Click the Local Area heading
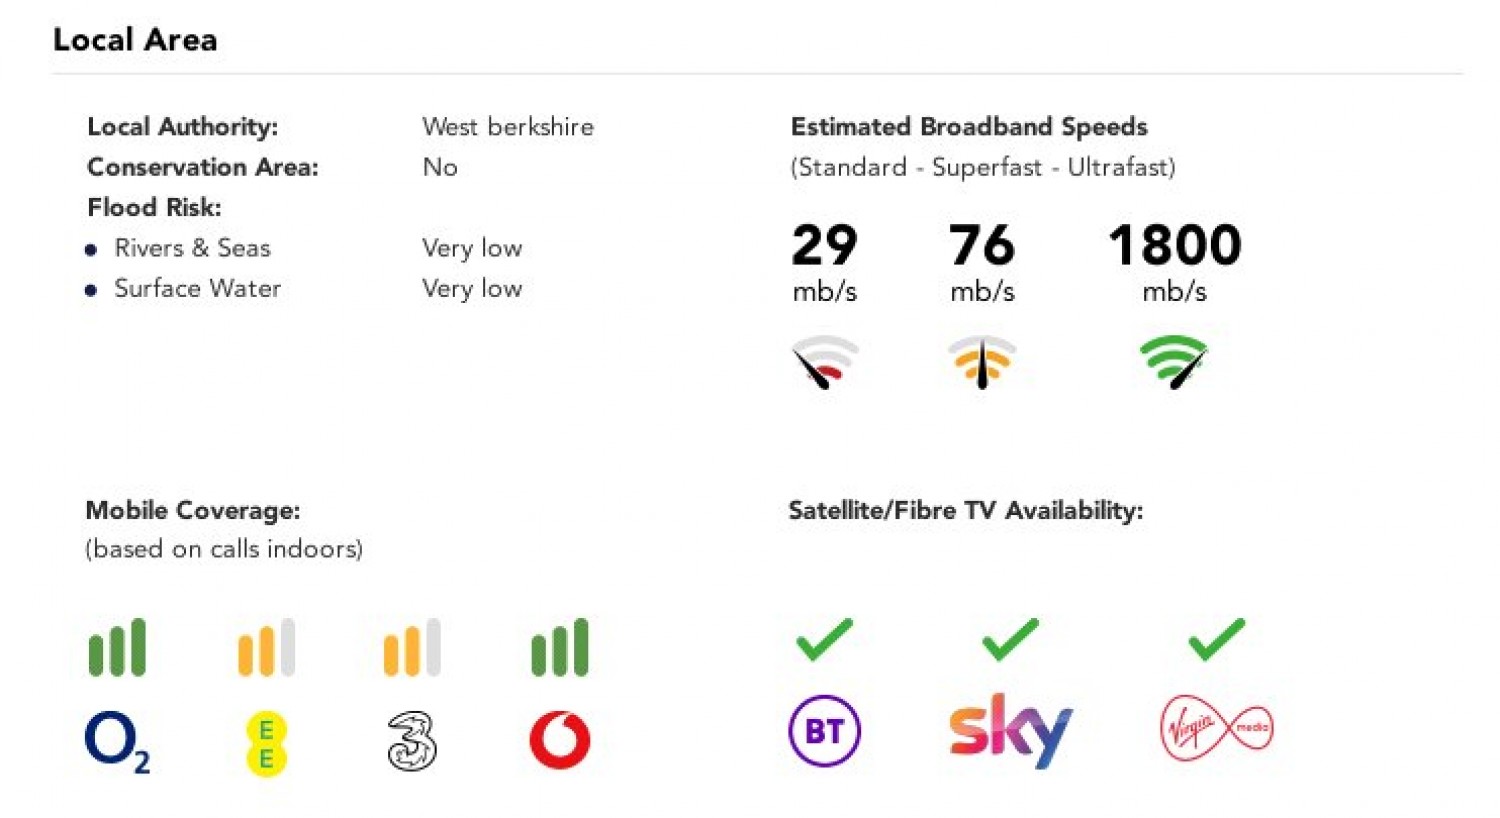 click(x=135, y=40)
